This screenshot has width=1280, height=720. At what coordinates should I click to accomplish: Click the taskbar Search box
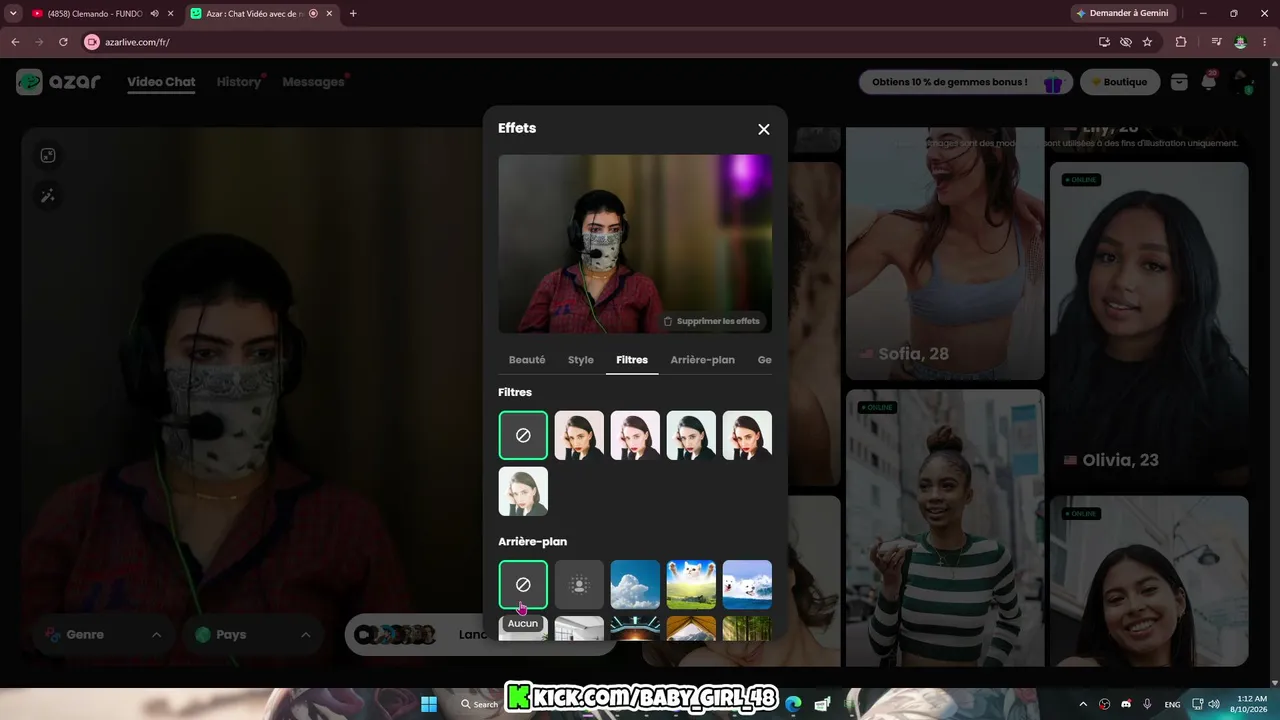pos(479,704)
